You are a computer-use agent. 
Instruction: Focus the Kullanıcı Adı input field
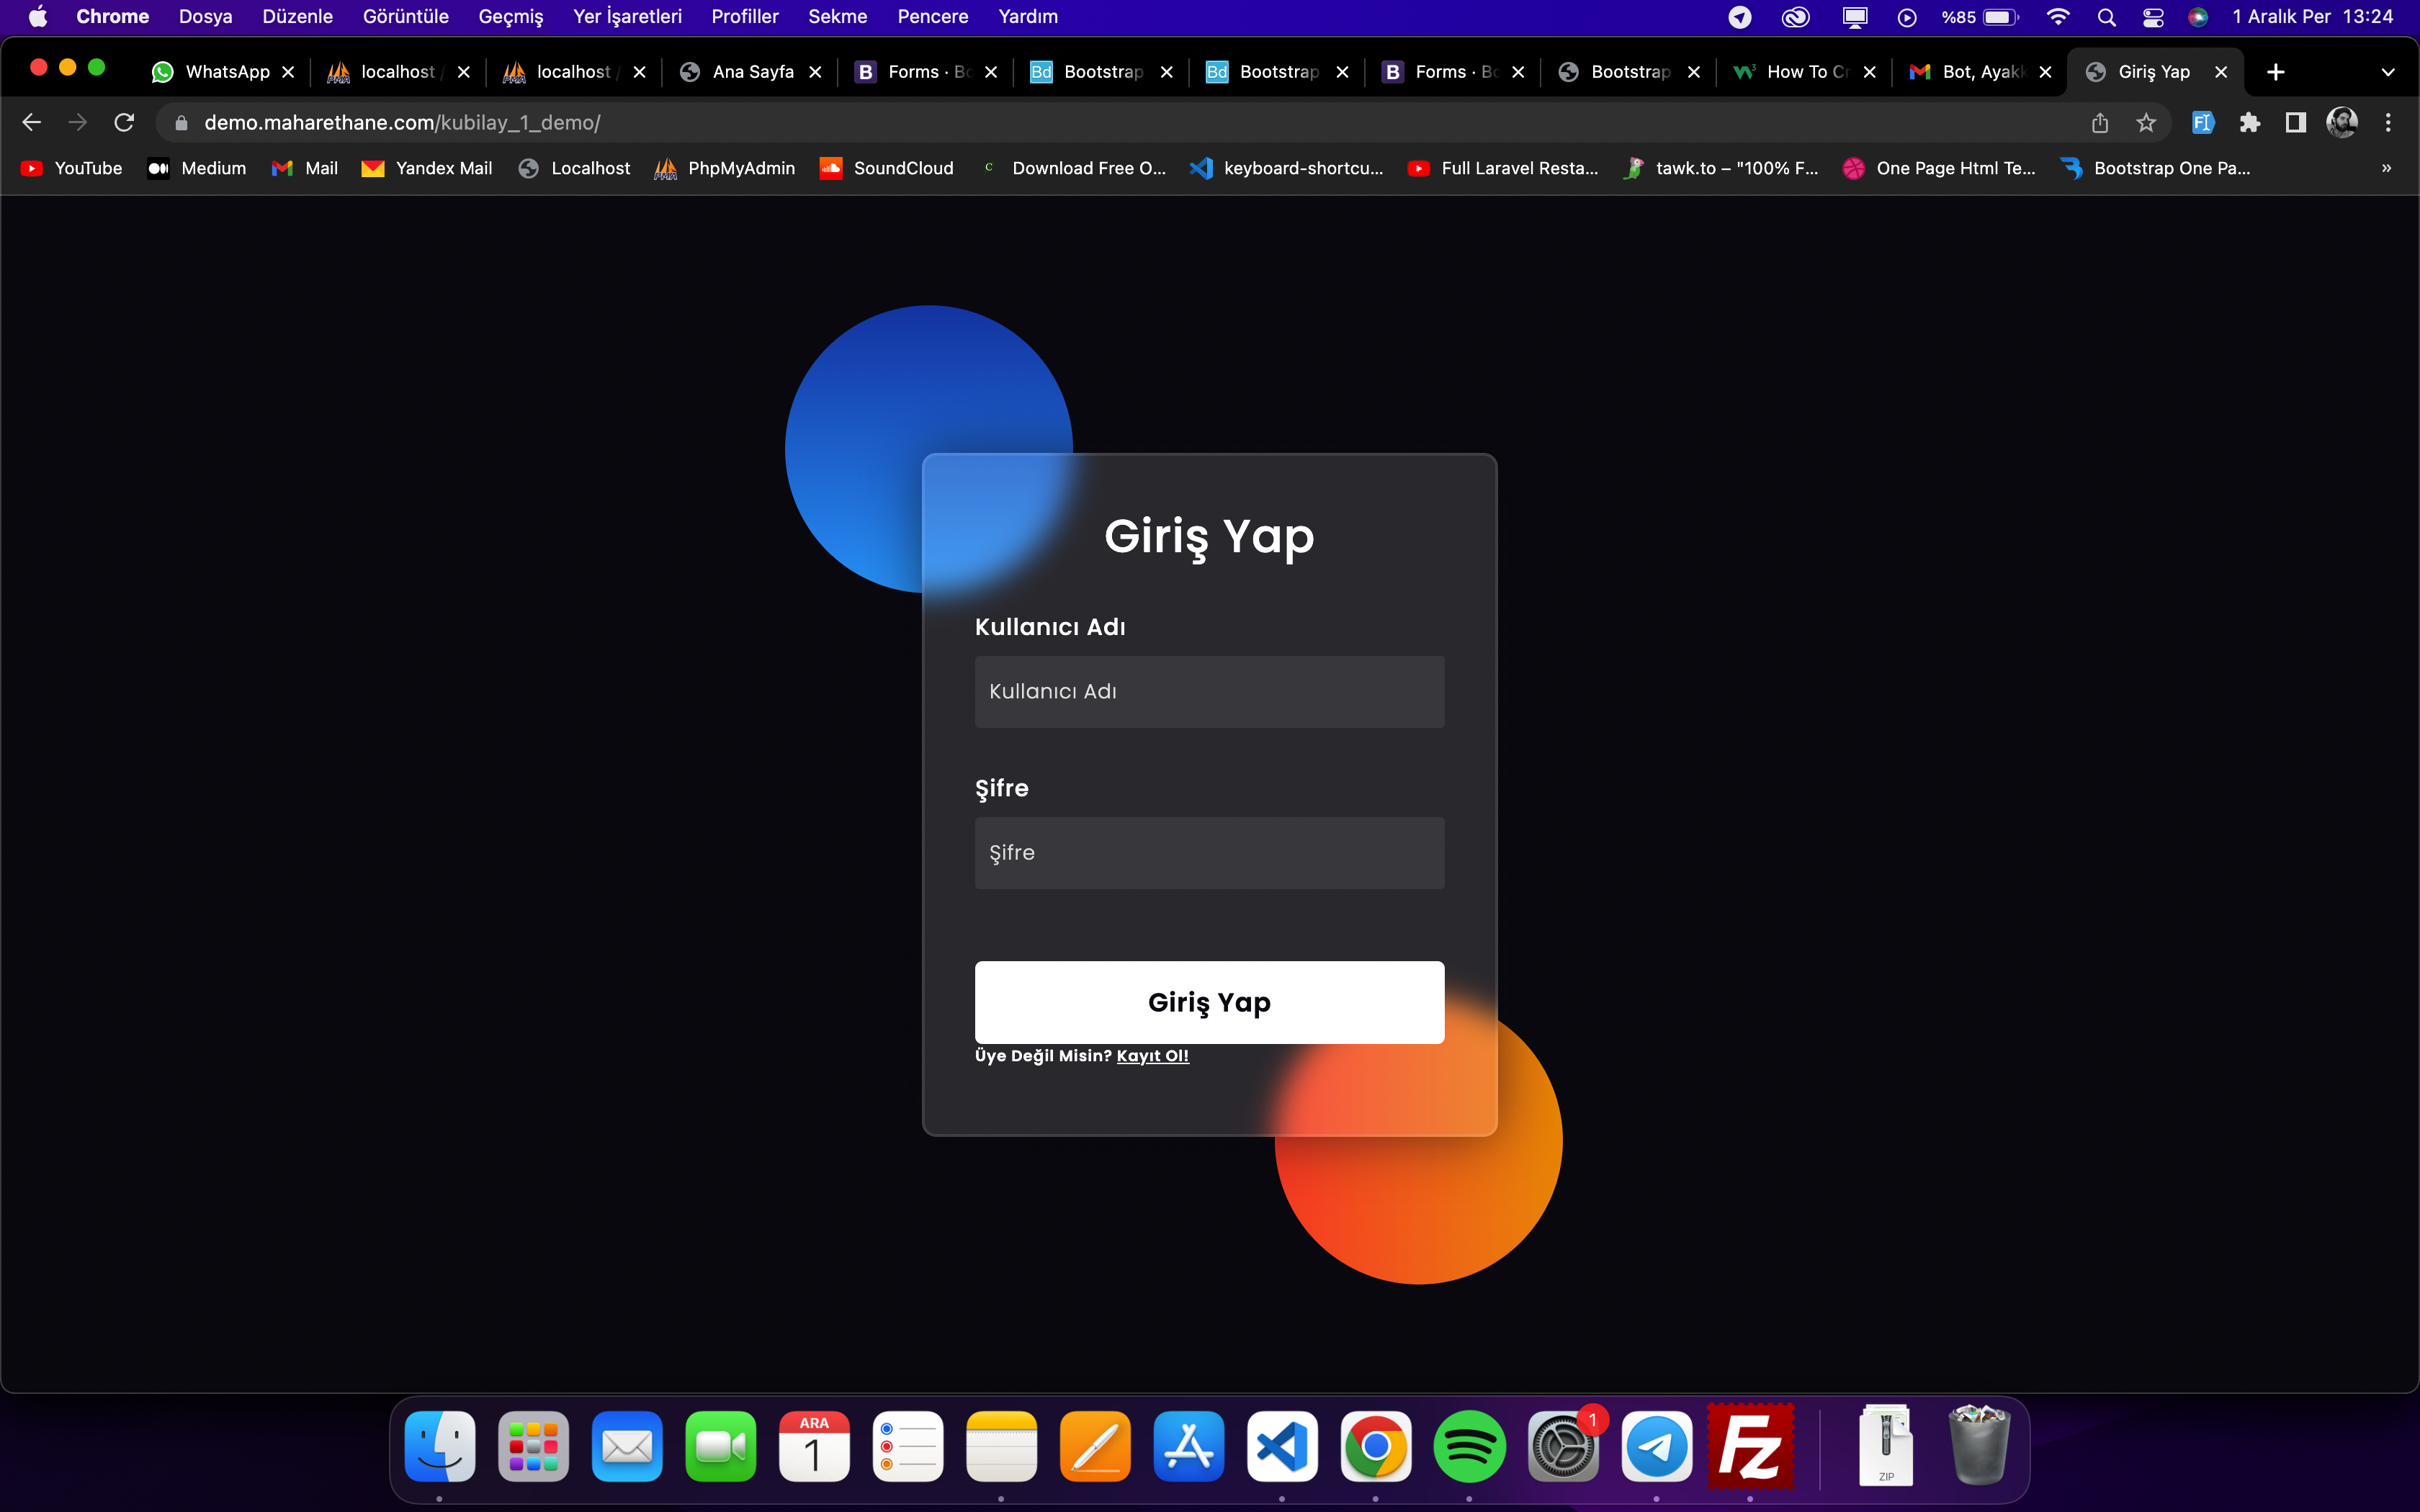tap(1209, 691)
